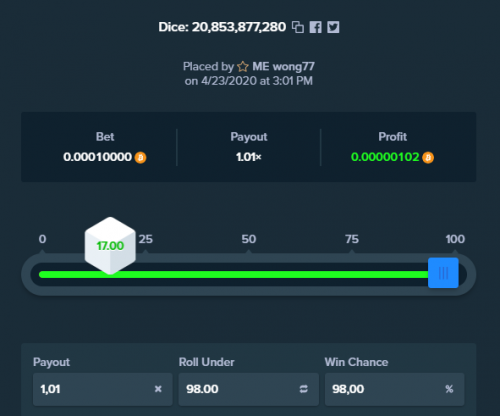This screenshot has width=500, height=416.
Task: Click the 75 mark on the slider scale
Action: coord(352,239)
